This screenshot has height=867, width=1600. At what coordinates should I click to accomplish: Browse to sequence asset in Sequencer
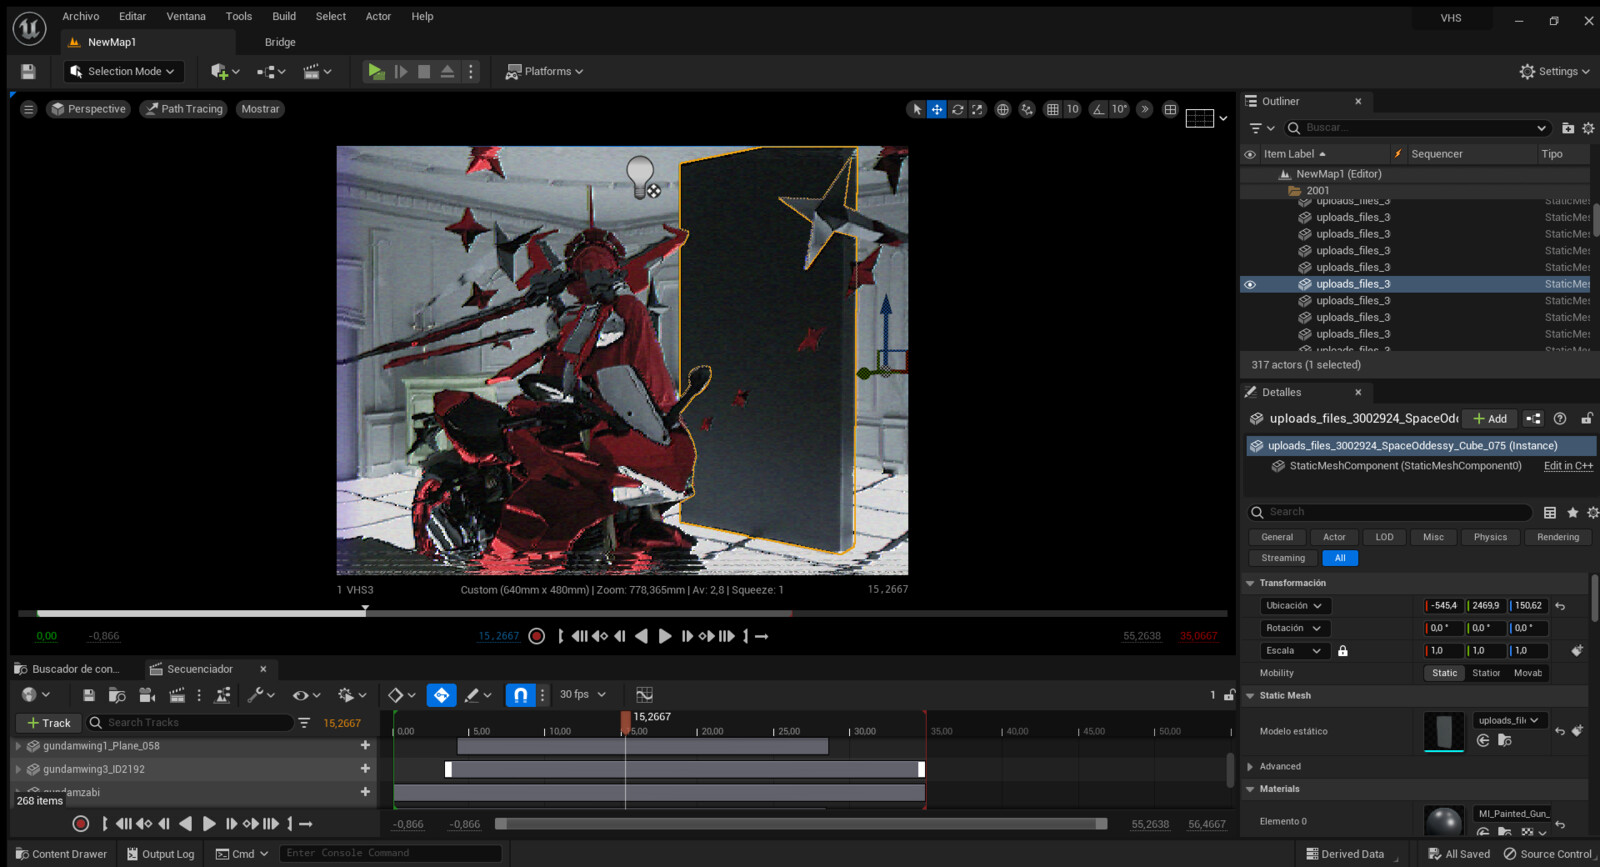[117, 695]
